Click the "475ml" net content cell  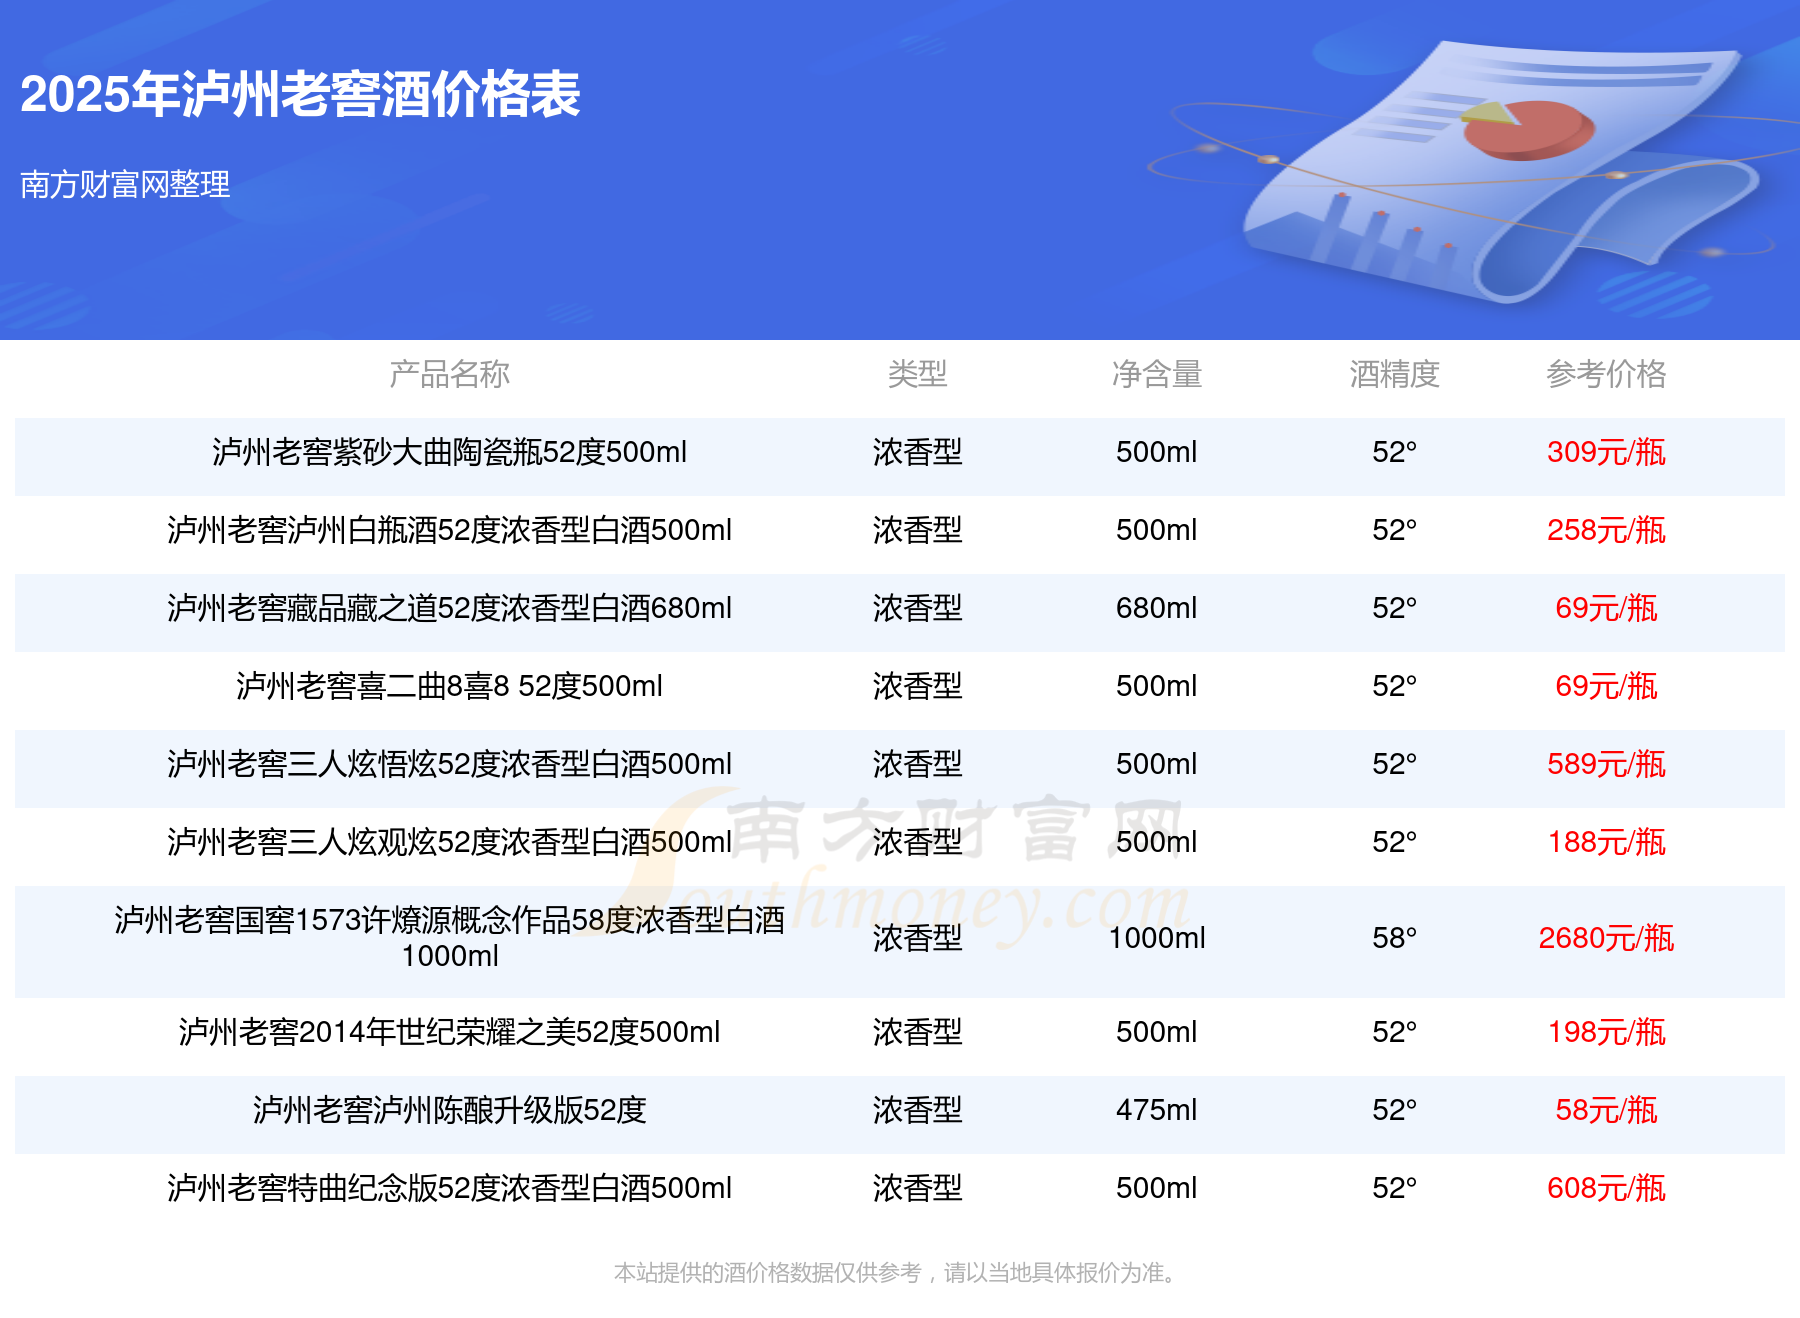tap(1157, 1110)
